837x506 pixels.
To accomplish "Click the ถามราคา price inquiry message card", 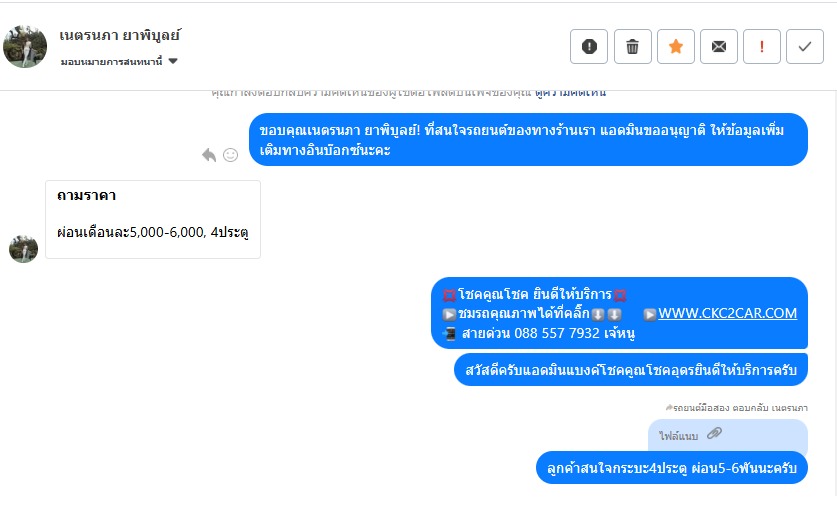I will pyautogui.click(x=153, y=219).
